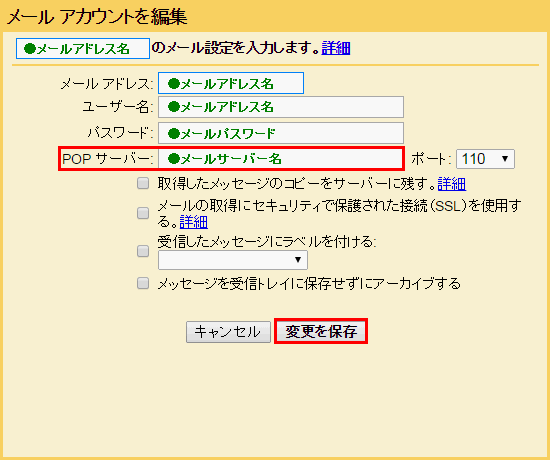
Task: Tick the archive without inbox checkbox
Action: point(143,283)
